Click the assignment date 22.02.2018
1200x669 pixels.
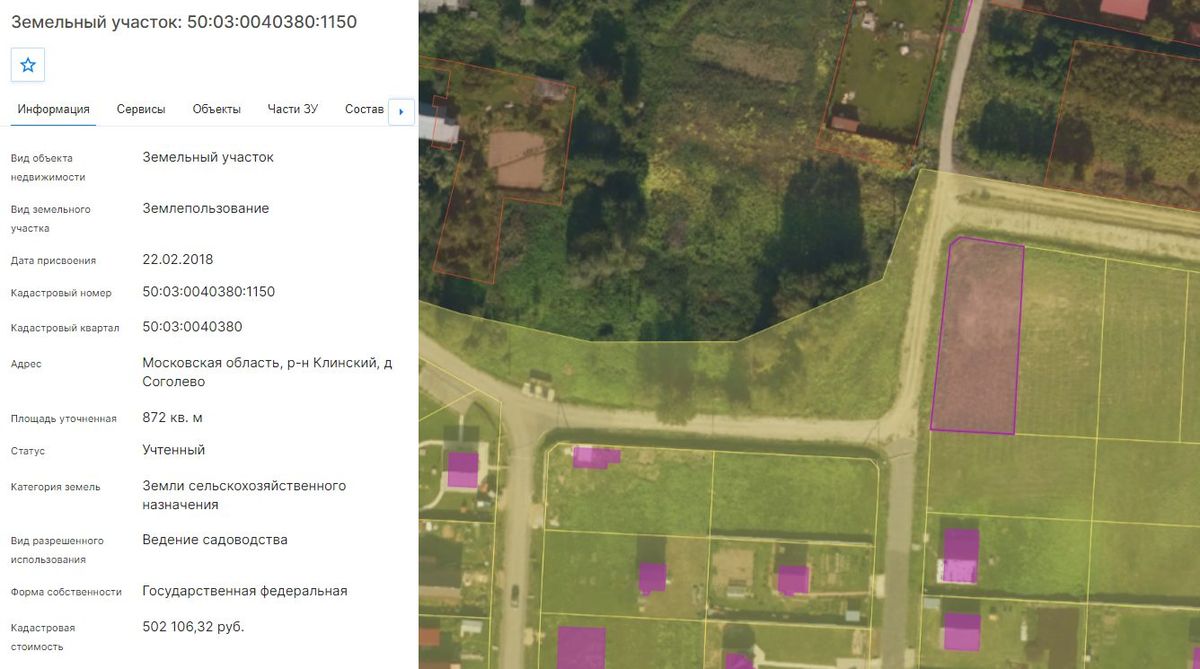178,259
